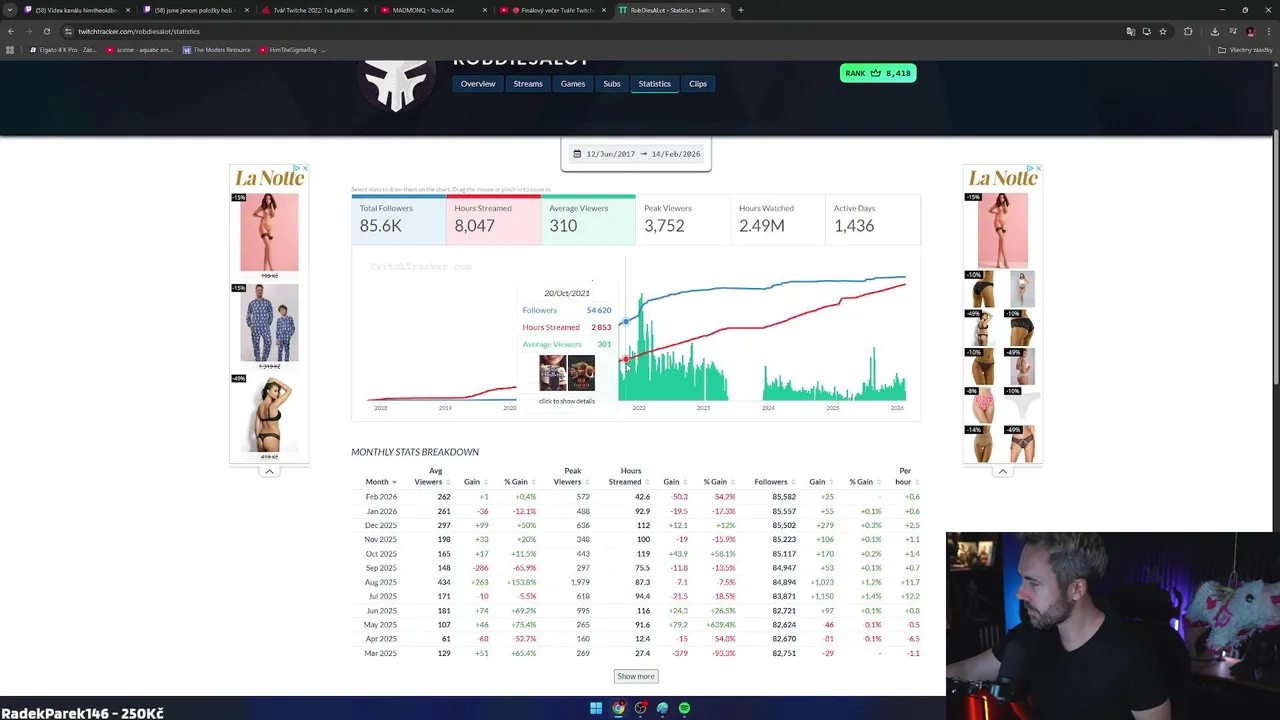Click the date range 12/Jun/2017 to 14/Feb/2026 field
This screenshot has width=1280, height=720.
coord(636,154)
